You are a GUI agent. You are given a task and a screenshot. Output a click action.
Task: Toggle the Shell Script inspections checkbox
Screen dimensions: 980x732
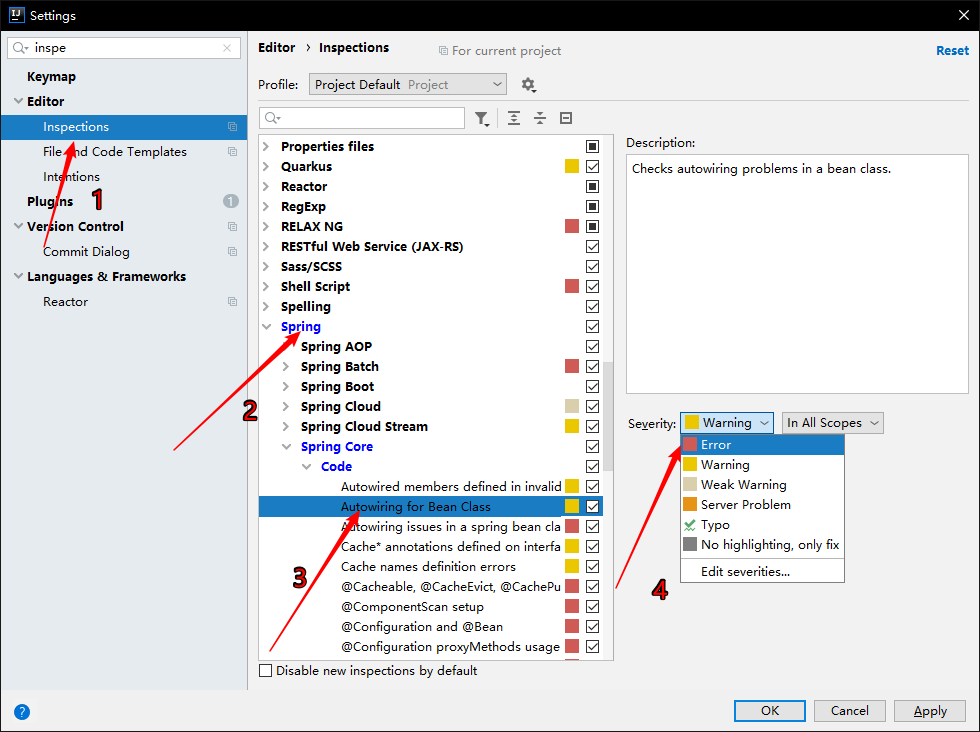coord(592,286)
